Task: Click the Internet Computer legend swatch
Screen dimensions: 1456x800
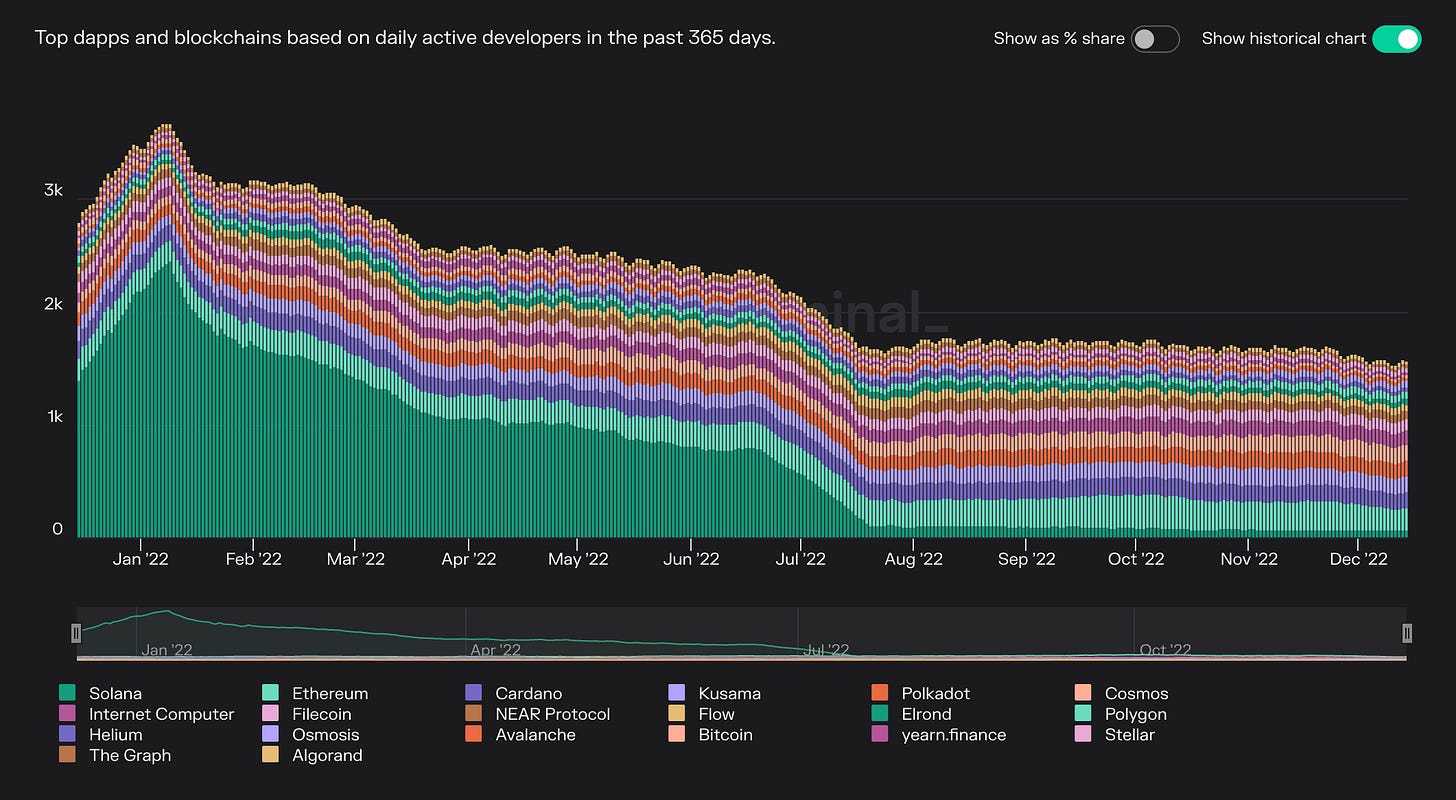Action: tap(68, 714)
